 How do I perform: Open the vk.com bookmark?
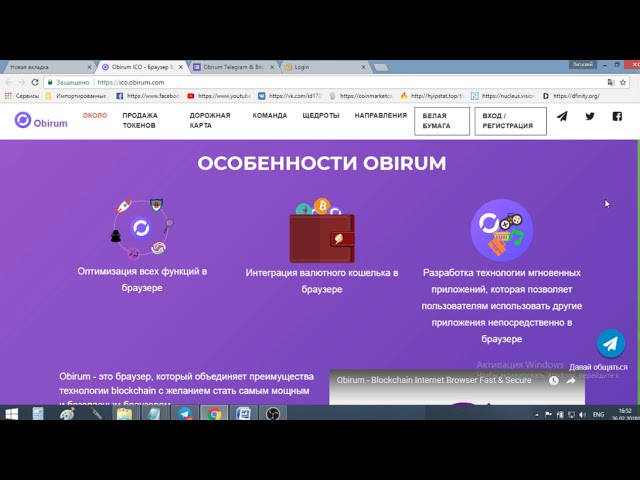click(x=290, y=96)
